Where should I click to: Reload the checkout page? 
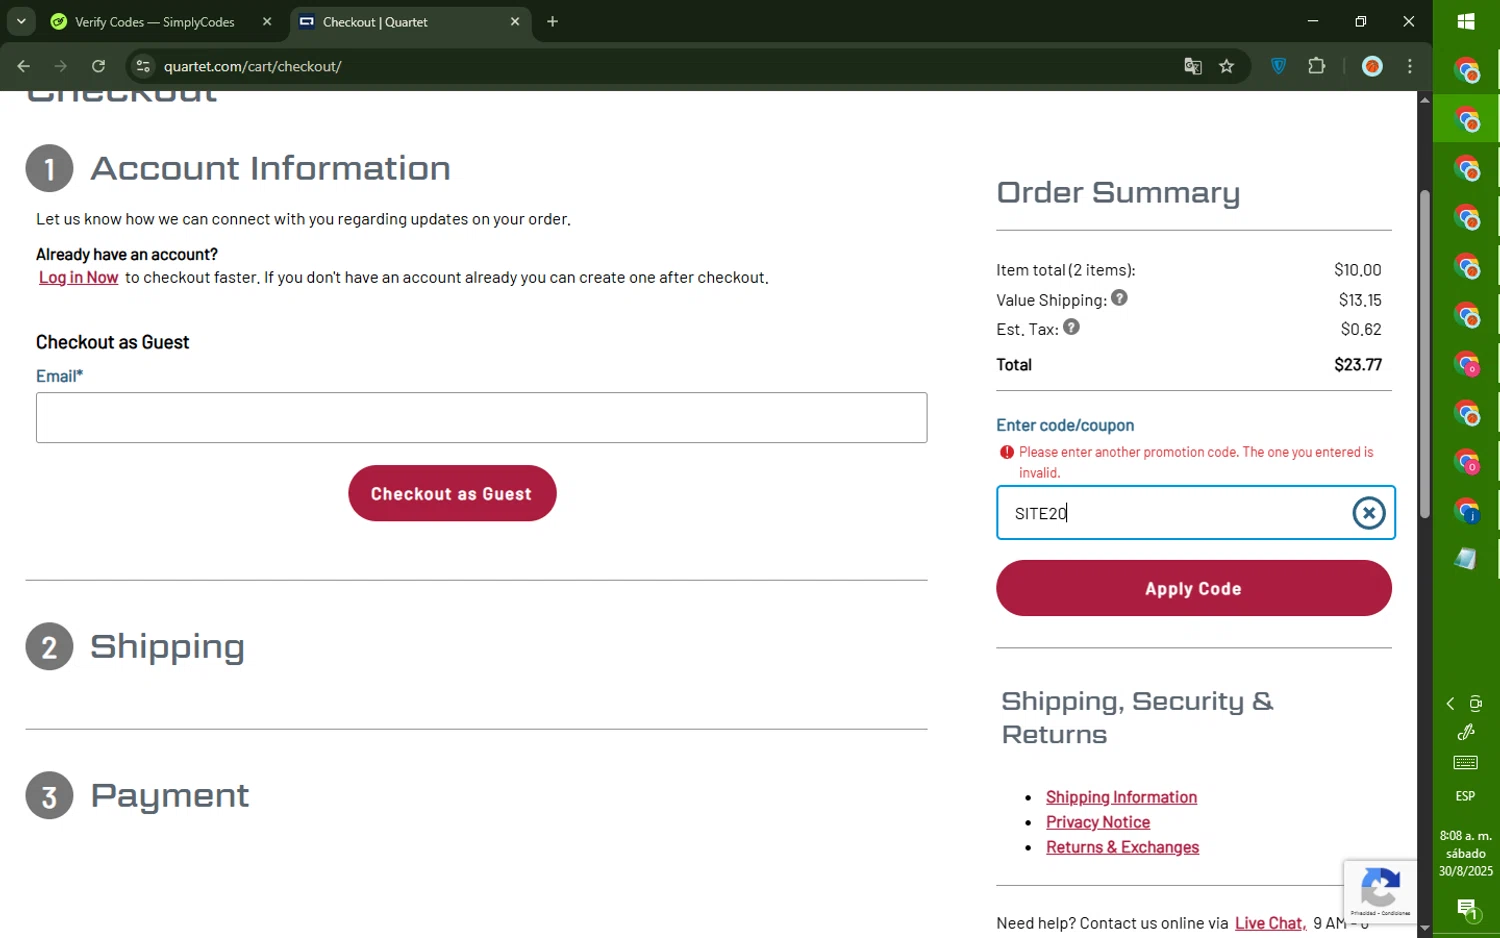(x=98, y=66)
